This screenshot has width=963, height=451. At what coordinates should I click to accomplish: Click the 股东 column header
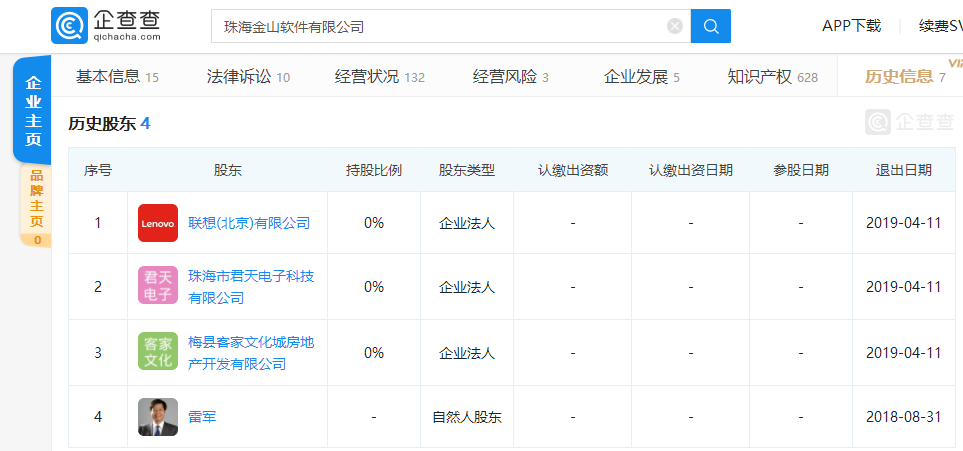[x=228, y=170]
